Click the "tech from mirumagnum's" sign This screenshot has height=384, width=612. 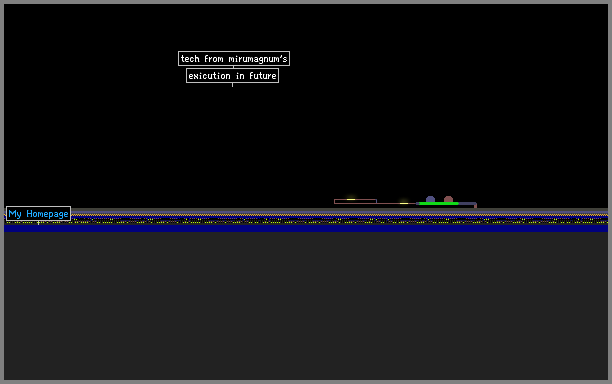coord(234,59)
